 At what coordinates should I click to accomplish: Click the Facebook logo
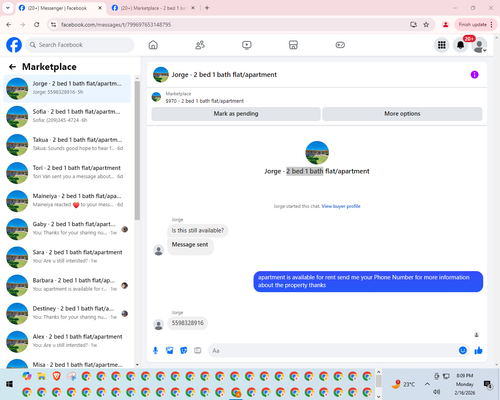pyautogui.click(x=14, y=45)
